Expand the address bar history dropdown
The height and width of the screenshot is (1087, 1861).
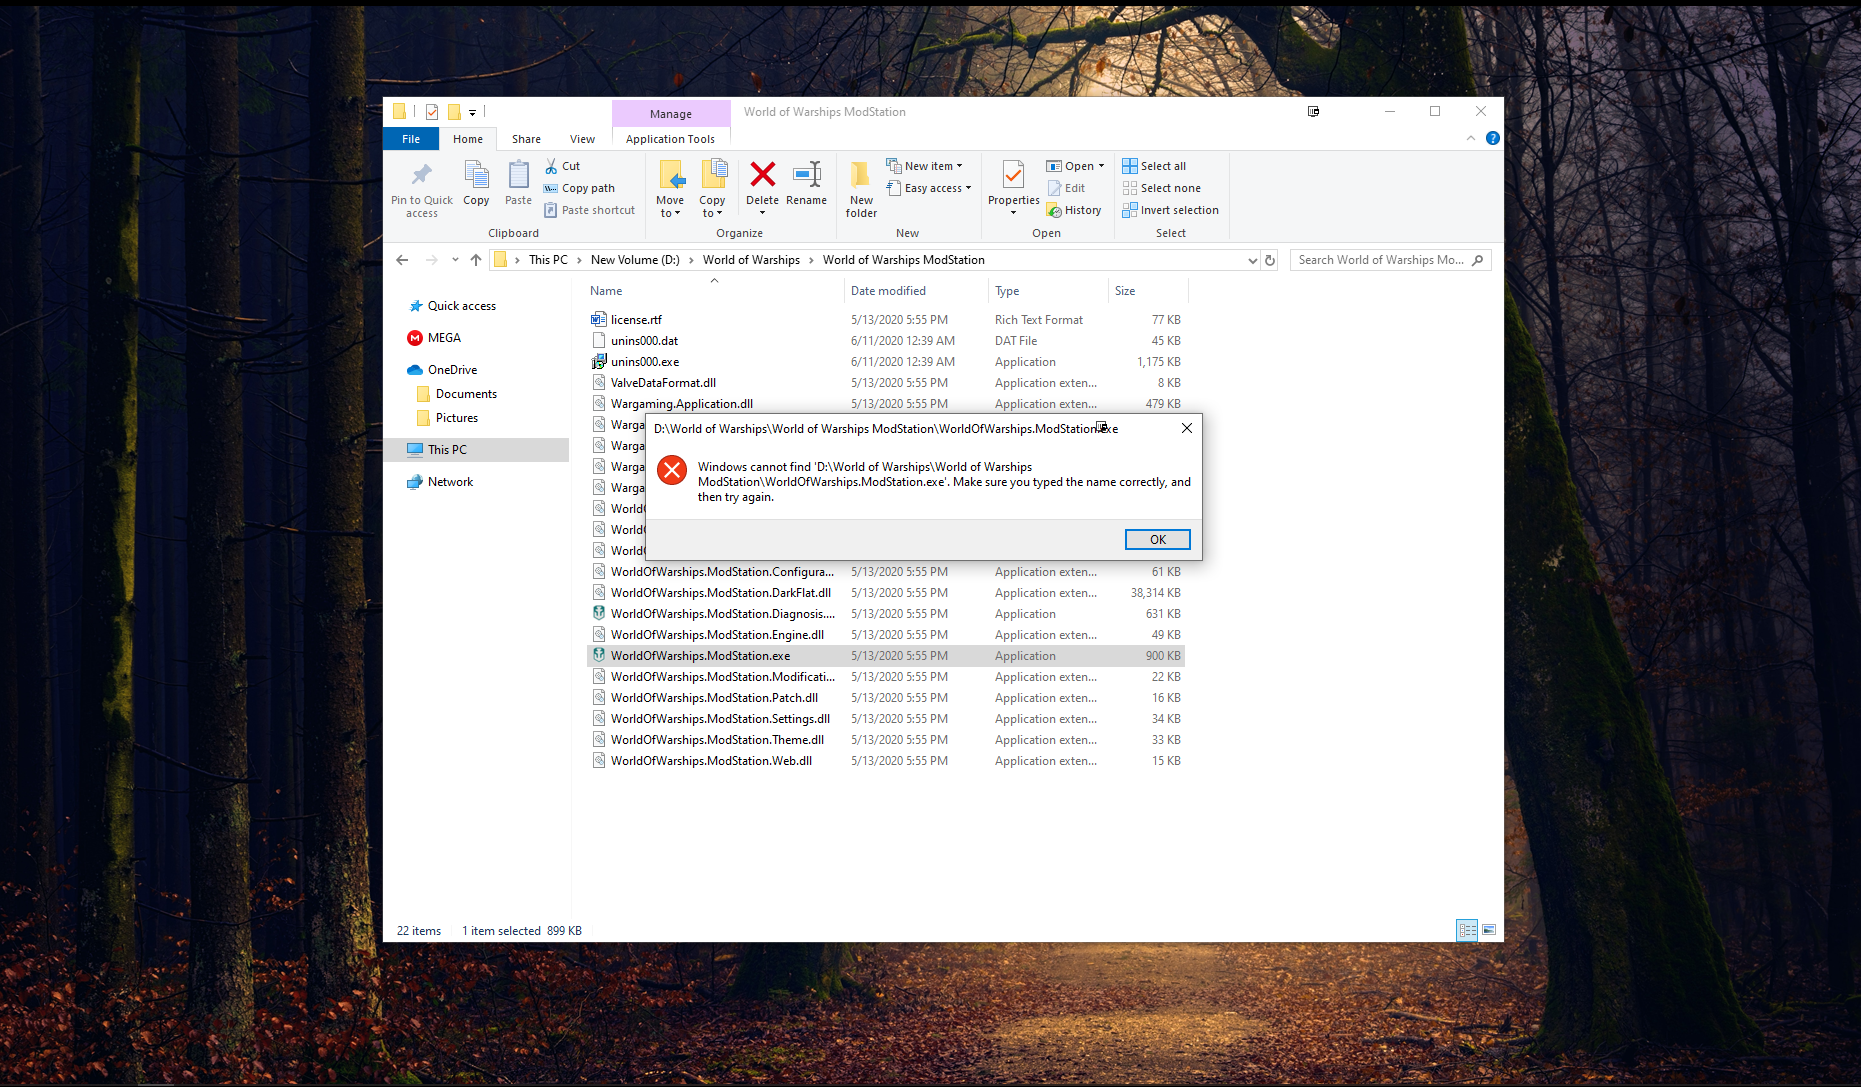tap(1252, 260)
